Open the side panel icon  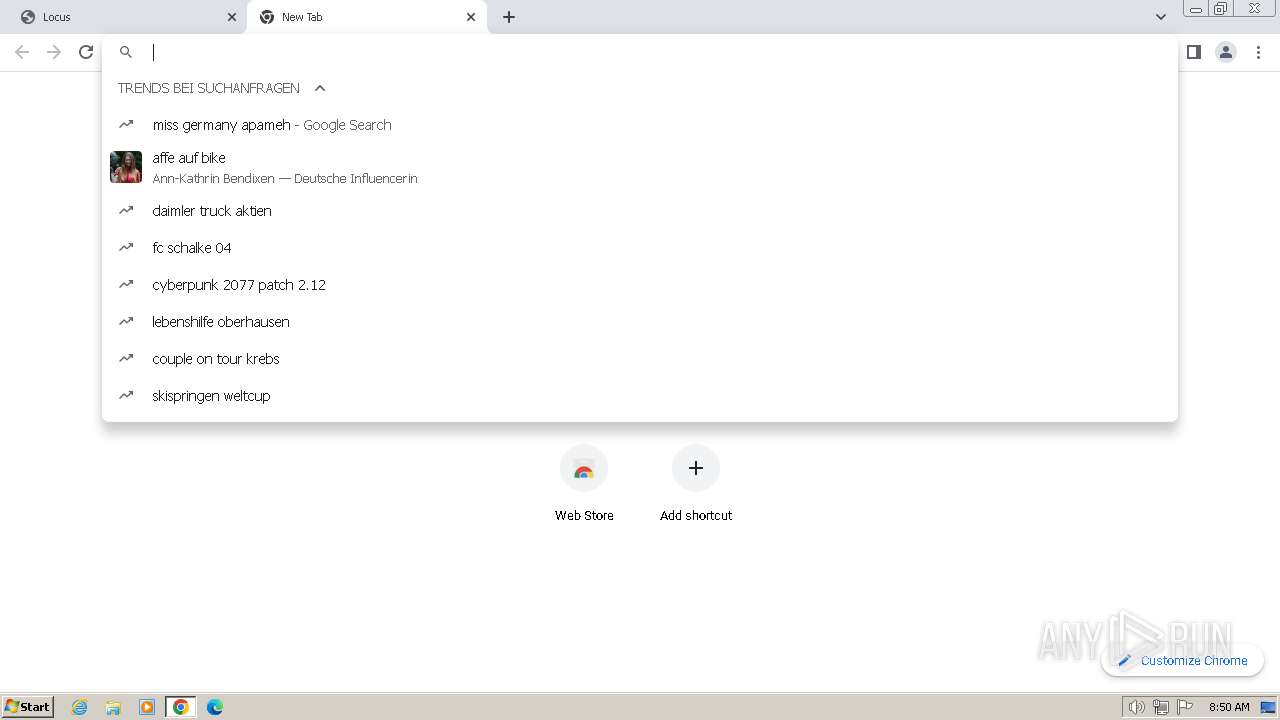click(x=1193, y=52)
